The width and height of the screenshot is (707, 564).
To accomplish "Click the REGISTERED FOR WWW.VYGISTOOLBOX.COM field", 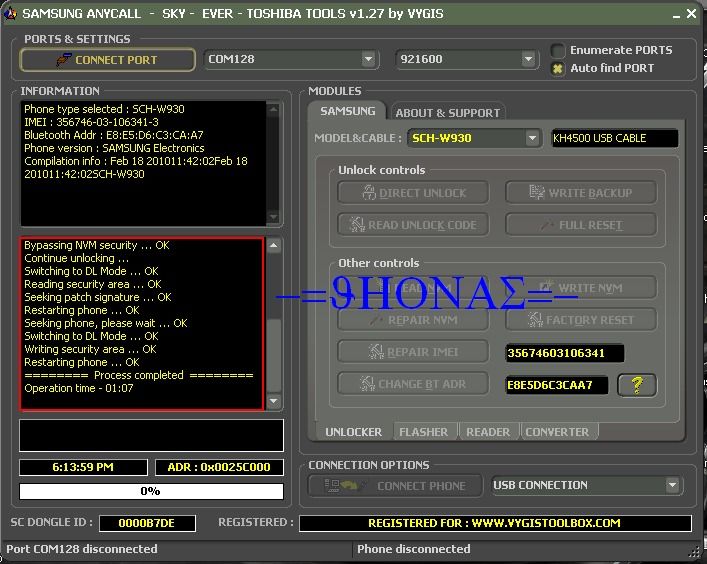I will pos(495,523).
